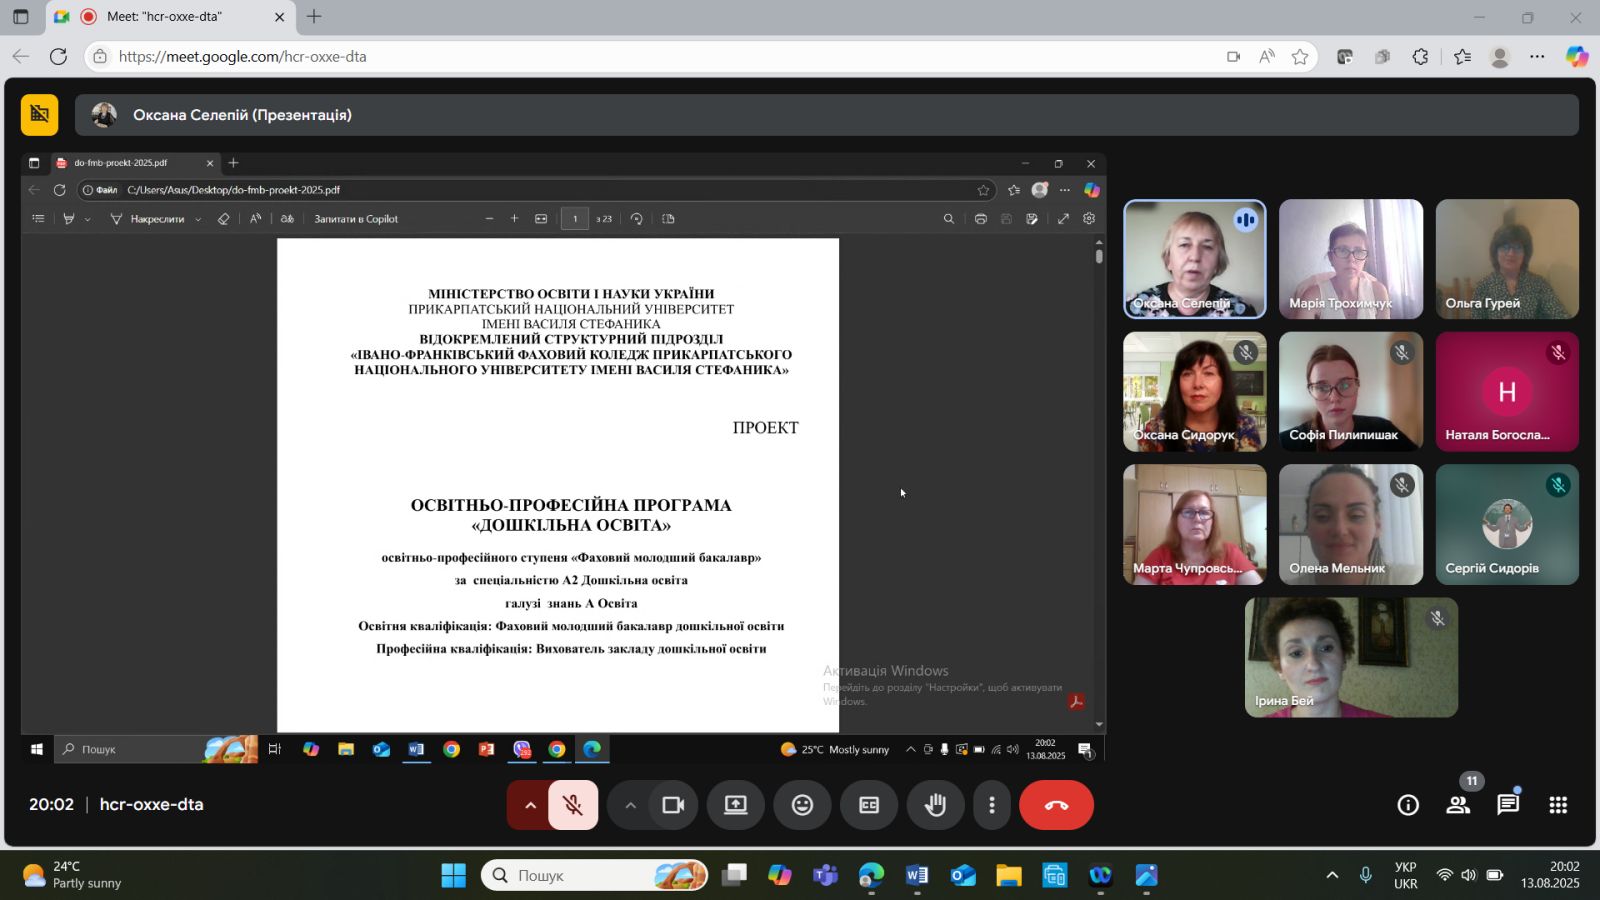
Task: Open the Present now screen share
Action: (x=736, y=805)
